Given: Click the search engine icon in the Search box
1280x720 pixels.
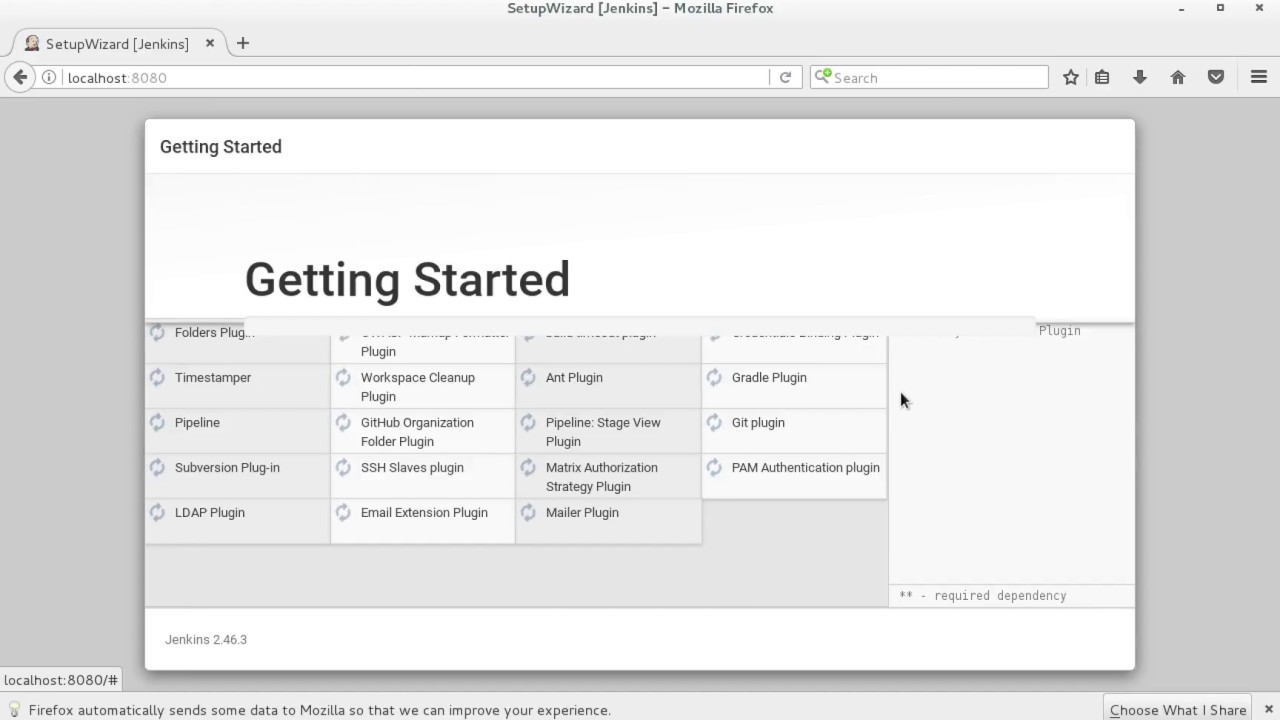Looking at the screenshot, I should [822, 77].
